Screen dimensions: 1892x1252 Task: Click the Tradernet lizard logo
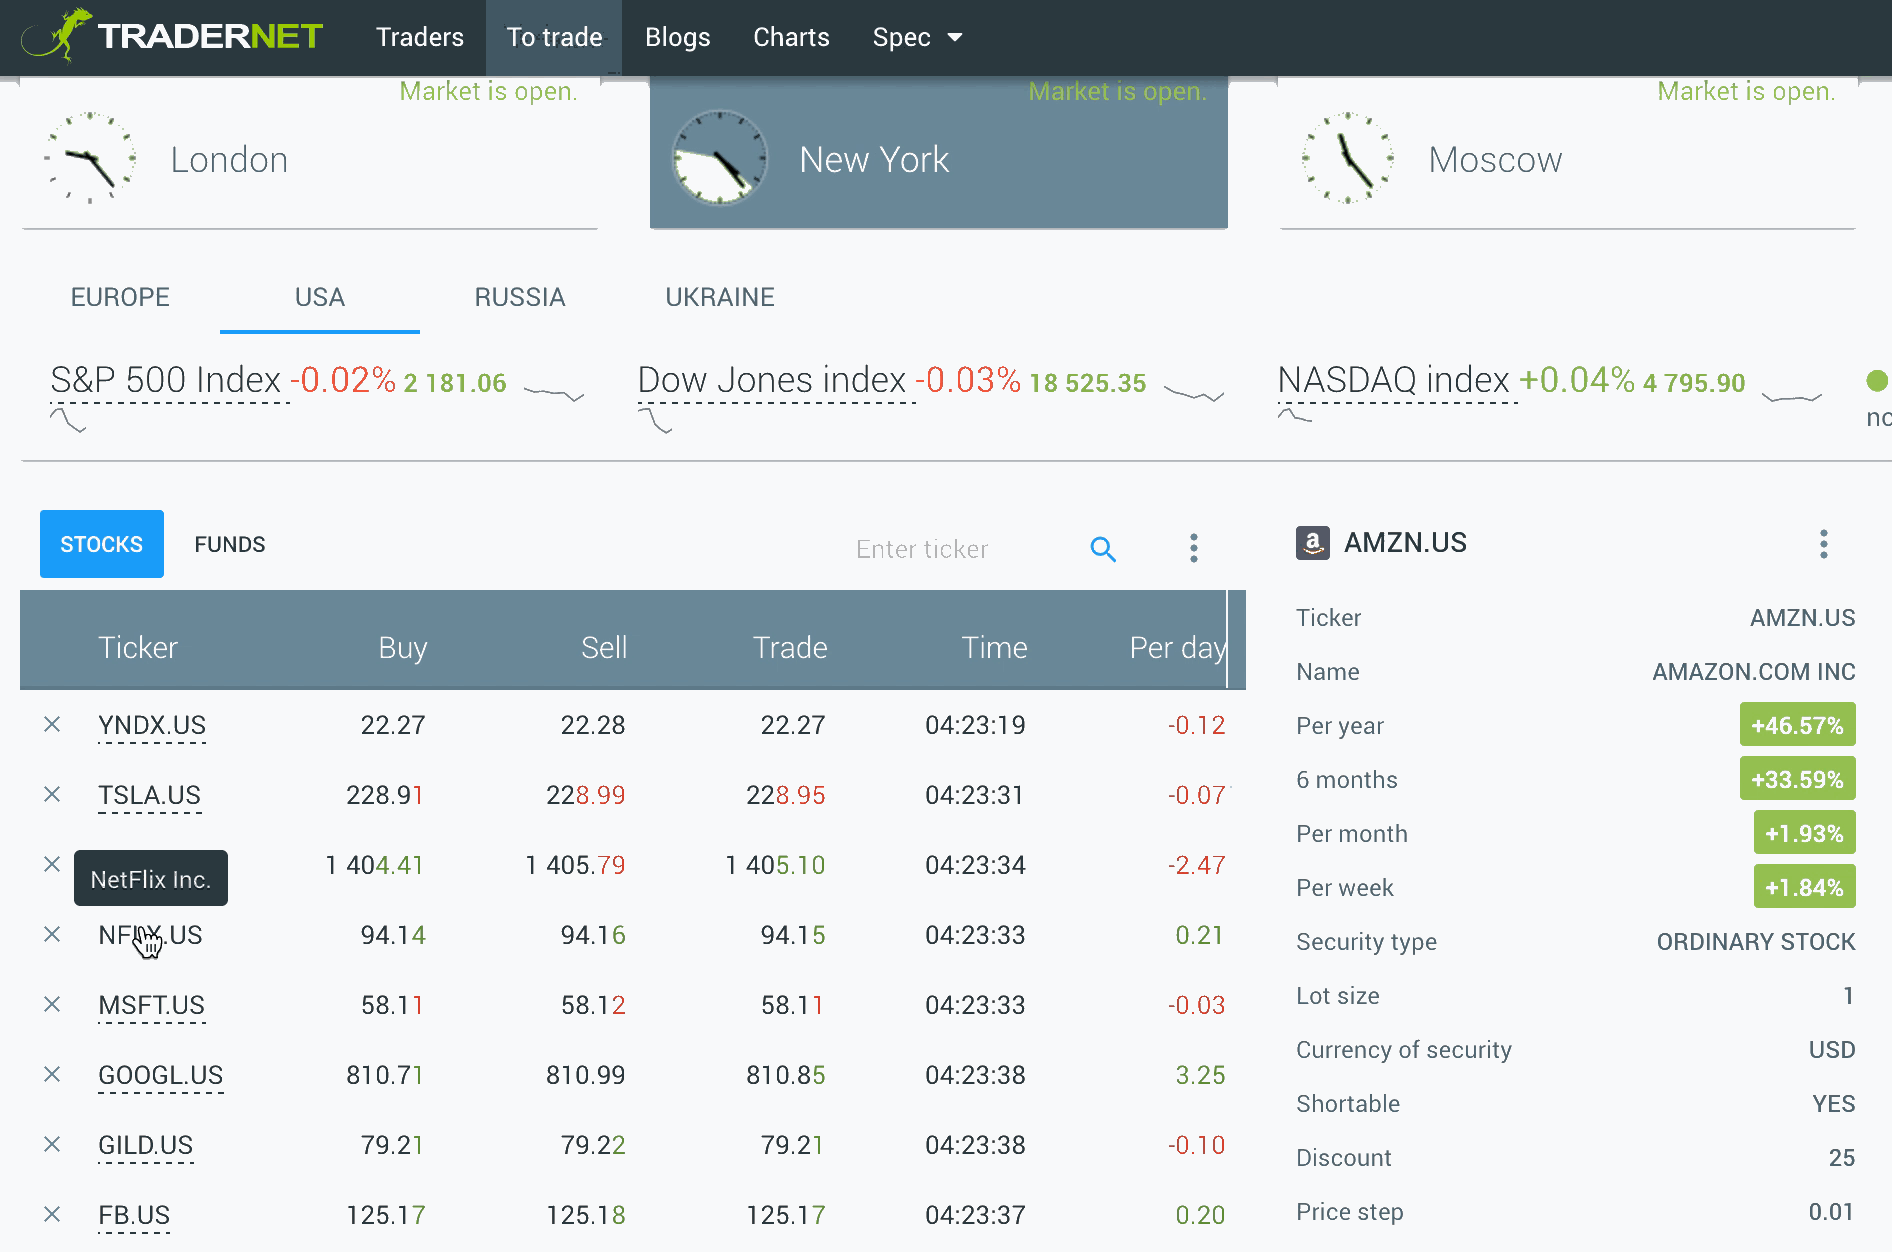[171, 36]
